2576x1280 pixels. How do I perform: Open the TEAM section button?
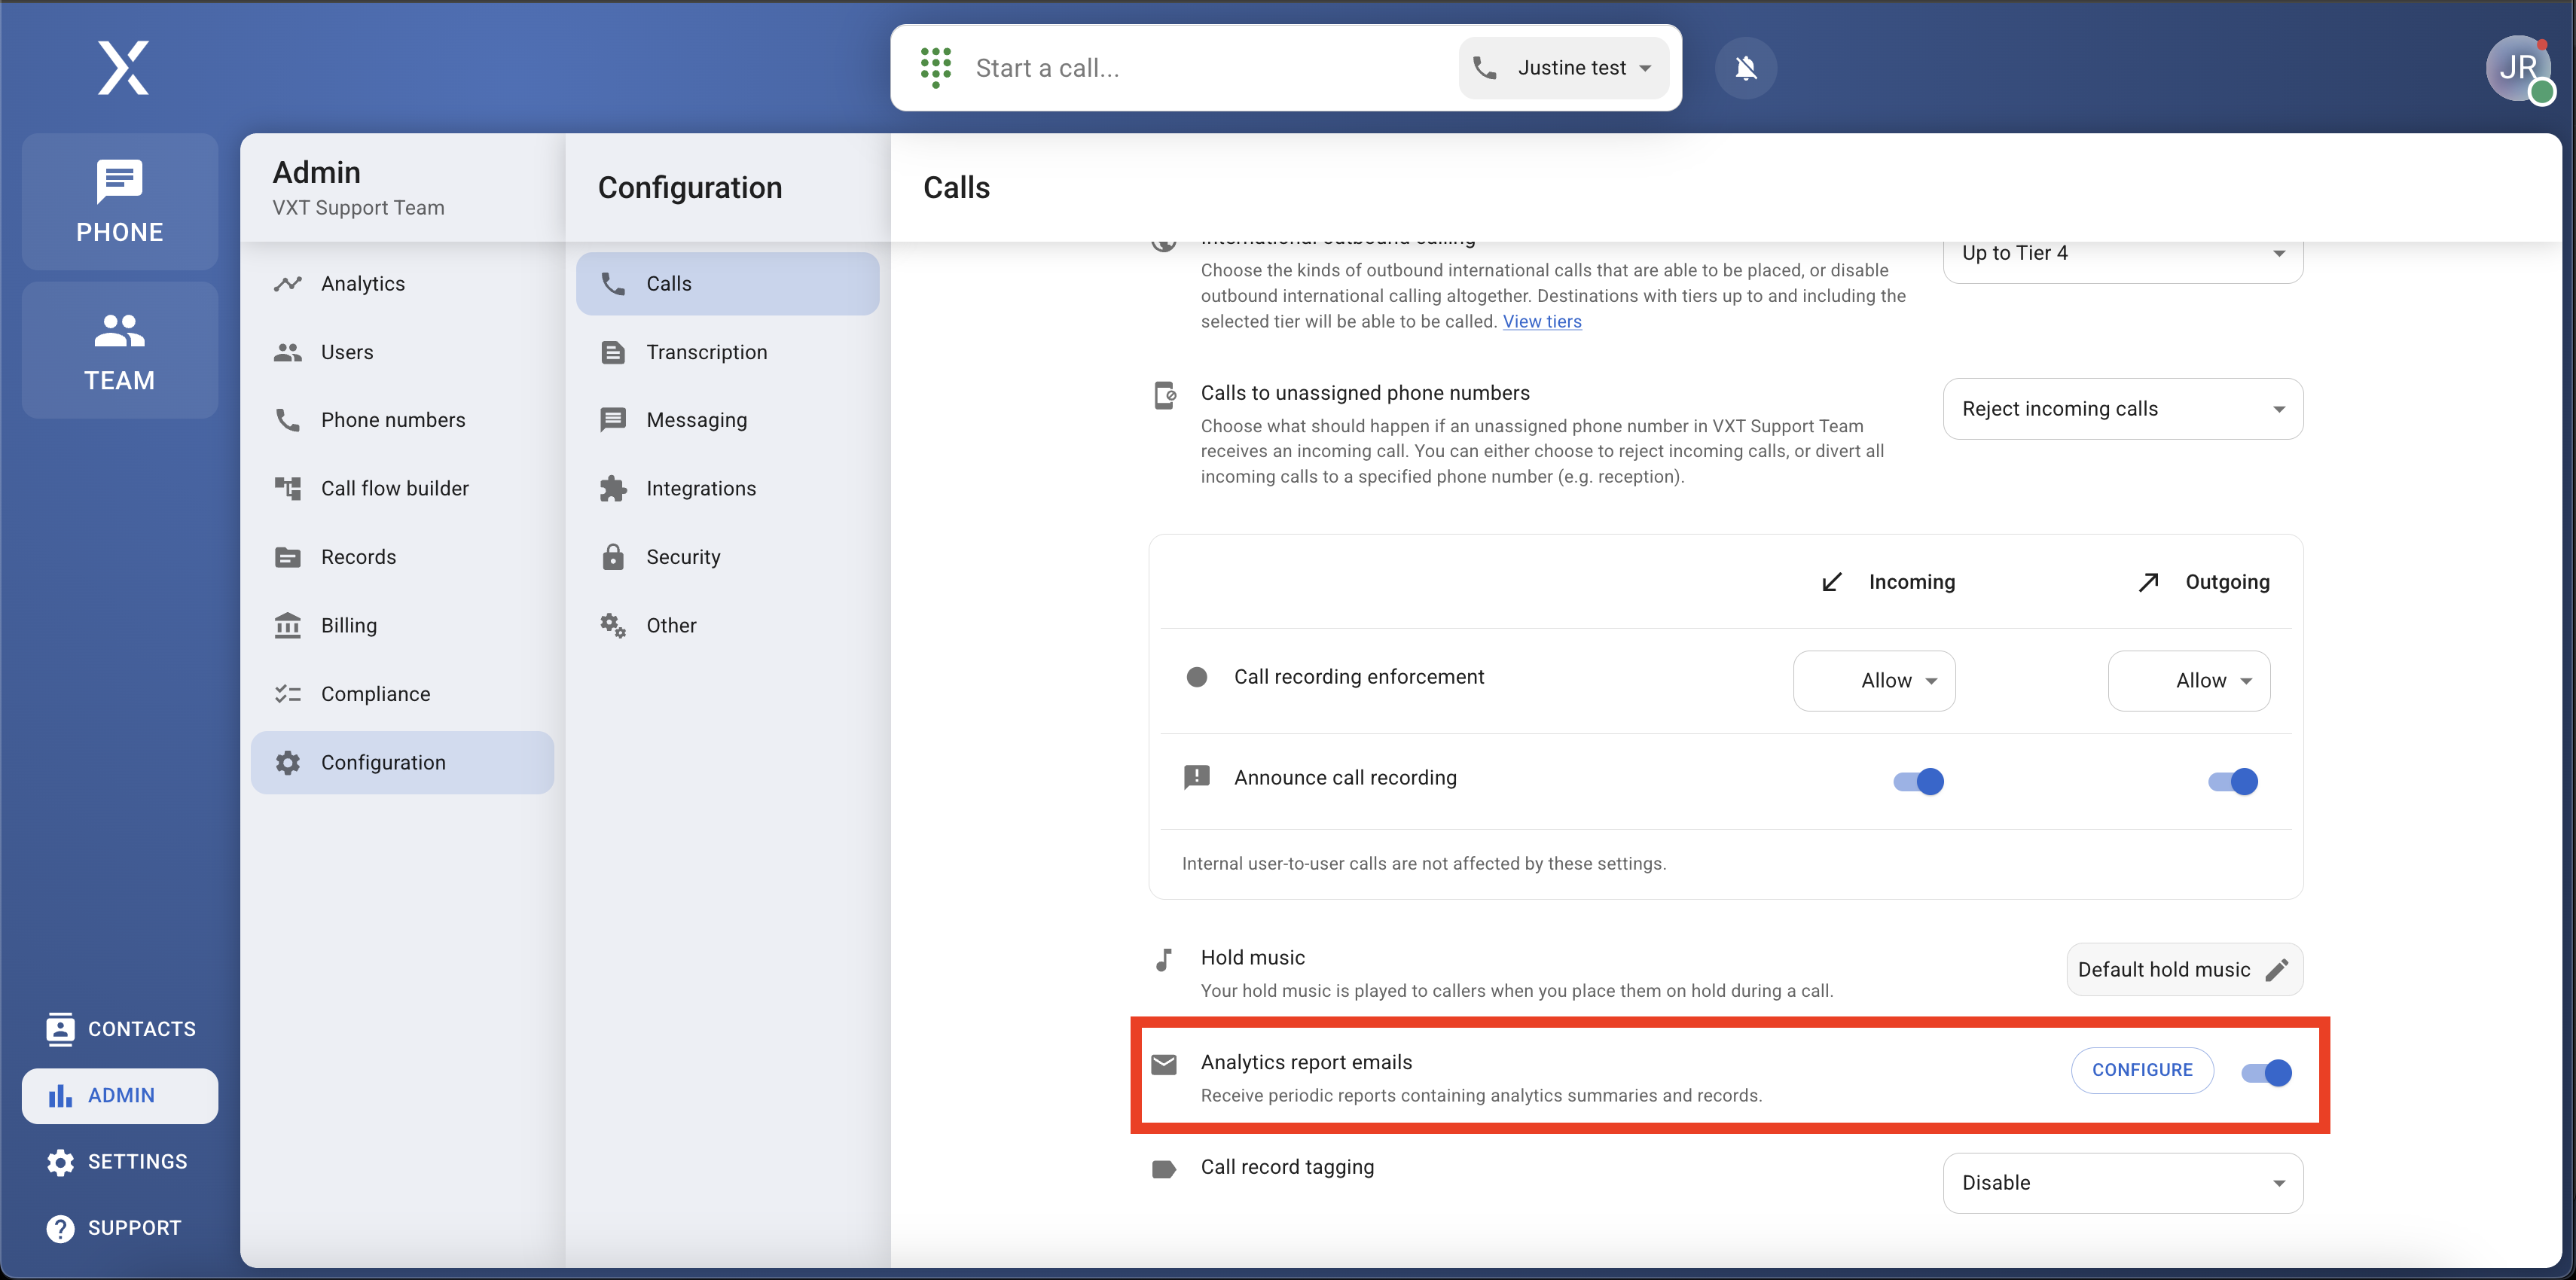pos(119,350)
